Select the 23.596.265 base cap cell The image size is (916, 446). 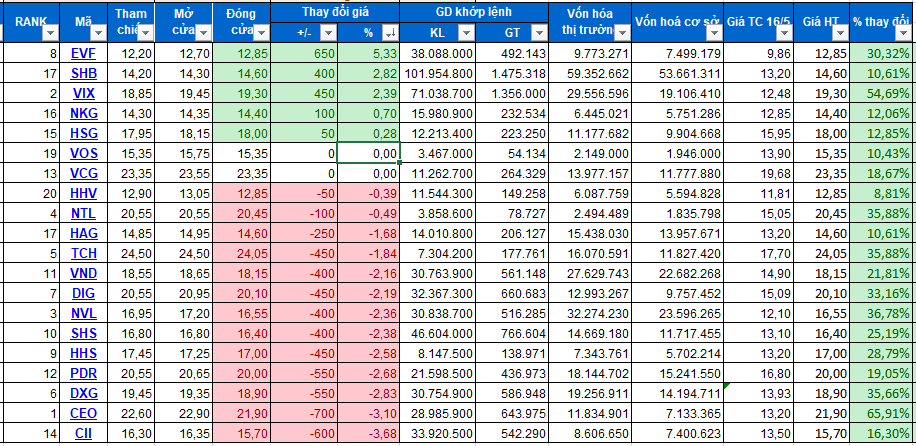coord(677,313)
